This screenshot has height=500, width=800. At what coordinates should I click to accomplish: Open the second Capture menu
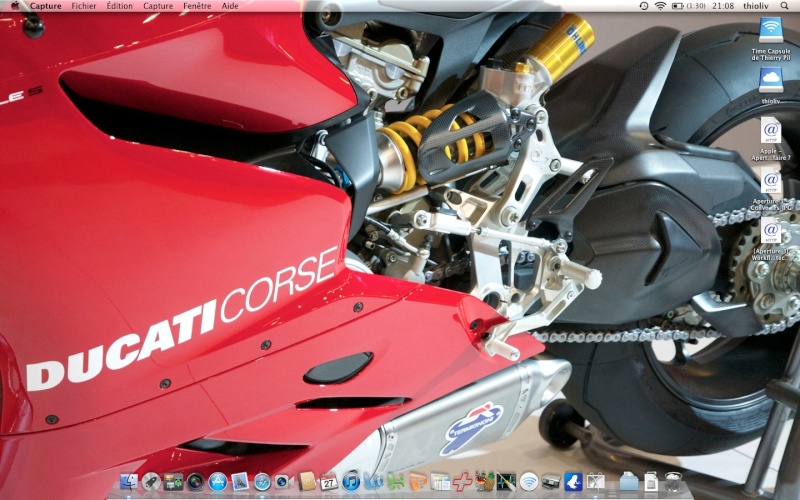pos(158,6)
